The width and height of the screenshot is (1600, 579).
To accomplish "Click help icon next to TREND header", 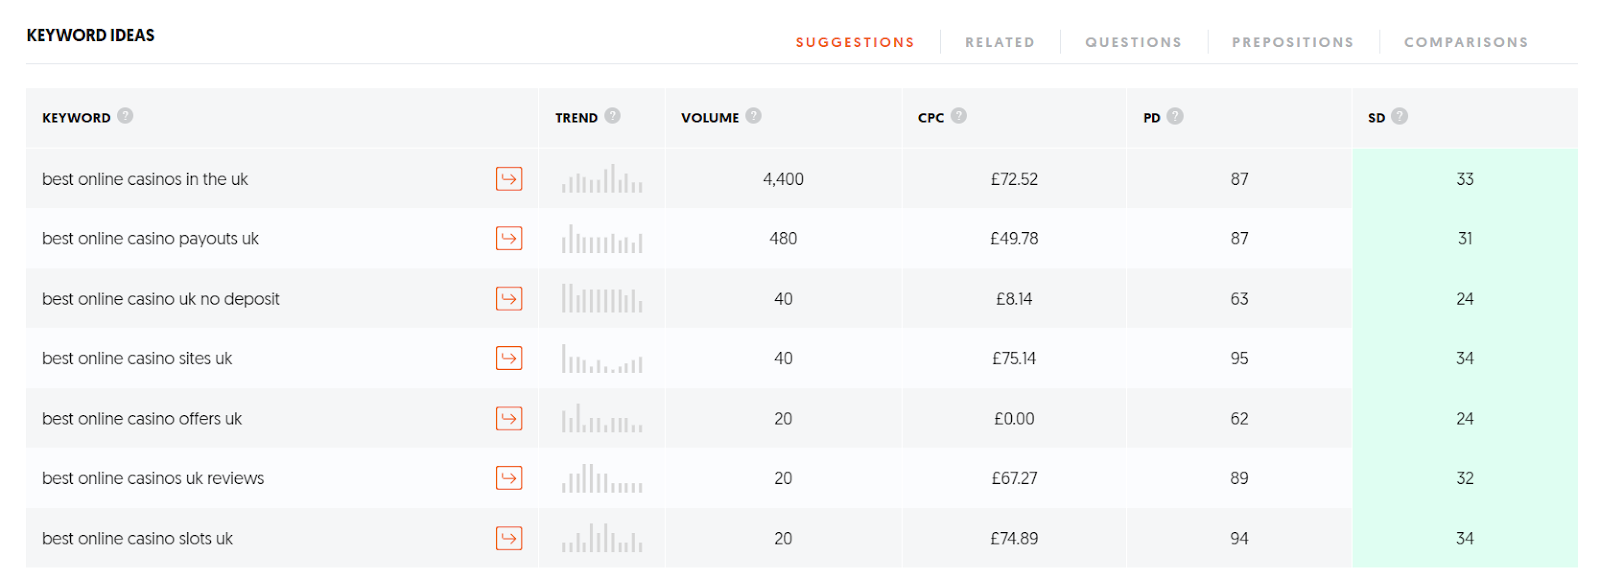I will (613, 116).
